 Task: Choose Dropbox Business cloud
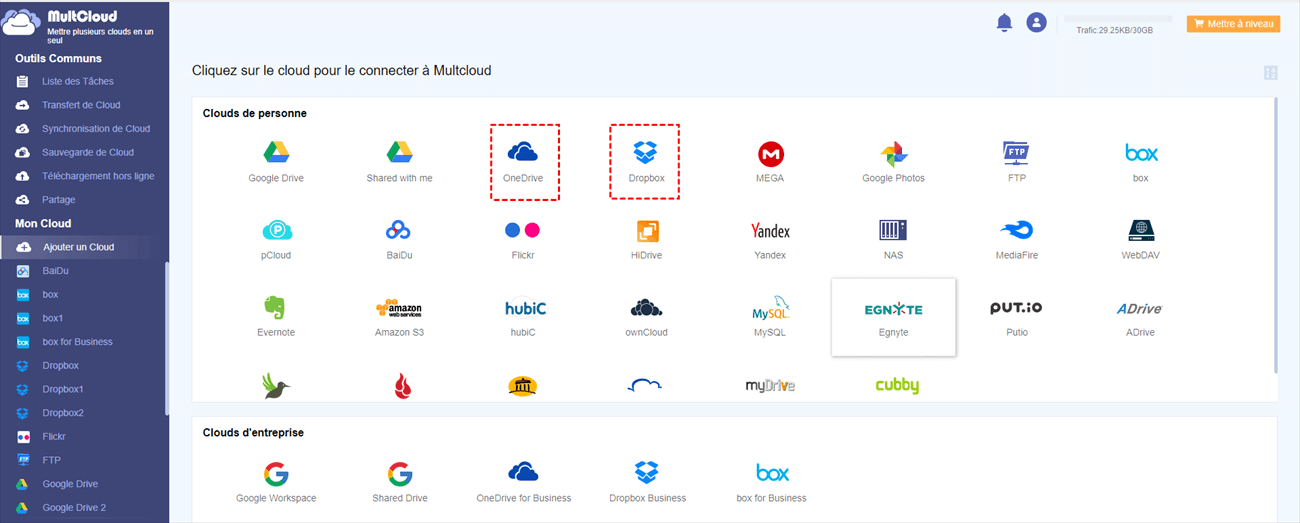647,482
